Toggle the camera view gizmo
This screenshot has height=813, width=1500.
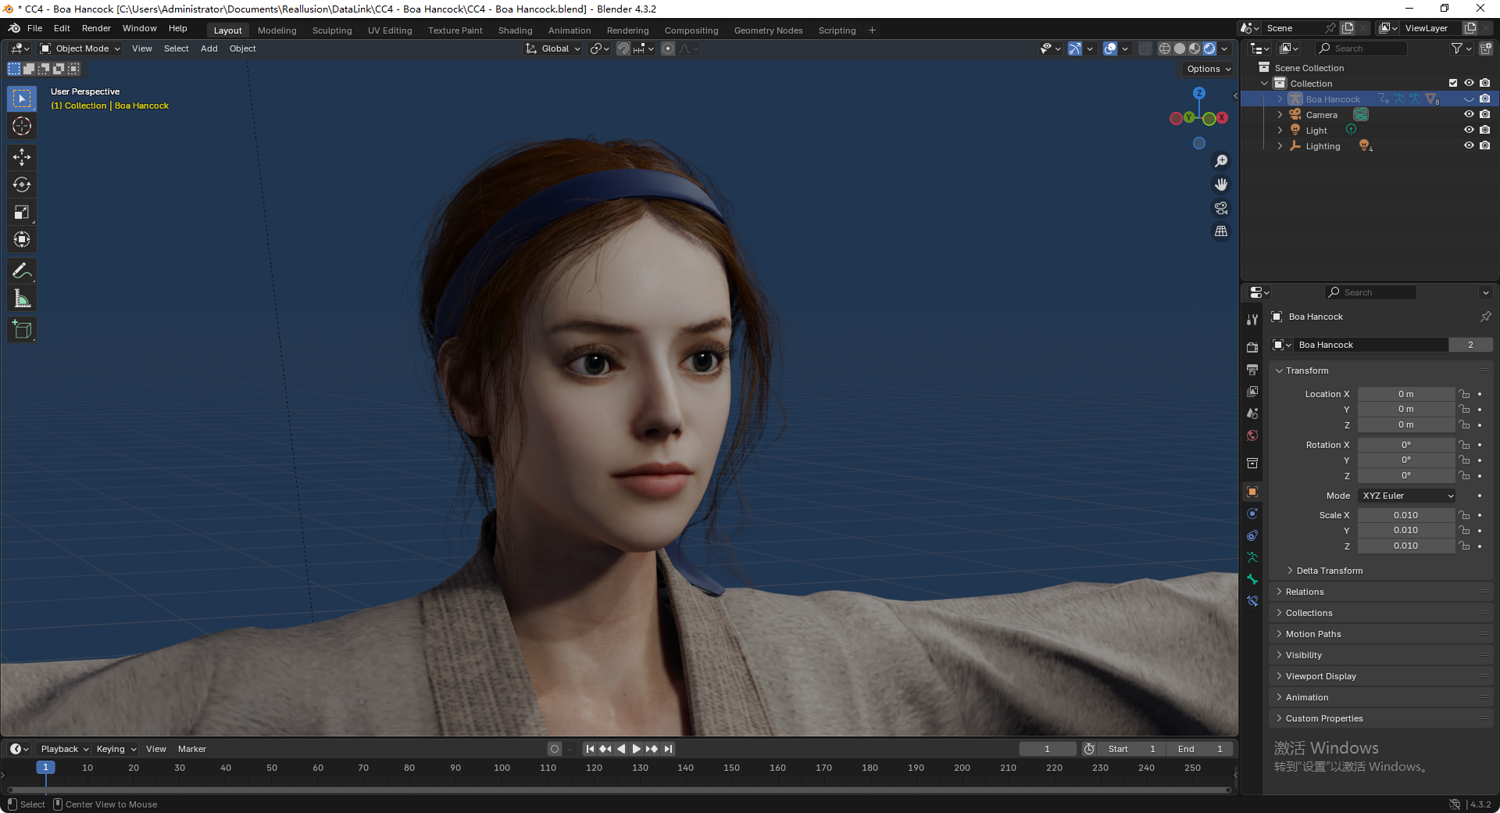tap(1221, 208)
